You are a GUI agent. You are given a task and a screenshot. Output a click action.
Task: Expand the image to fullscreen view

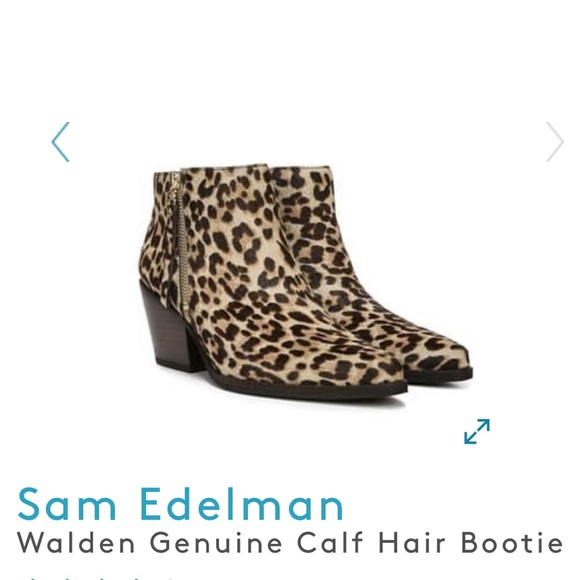[x=477, y=431]
